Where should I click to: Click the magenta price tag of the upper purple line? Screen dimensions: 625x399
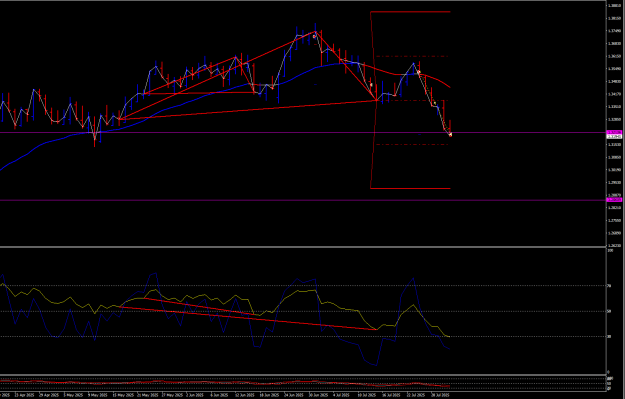point(614,132)
